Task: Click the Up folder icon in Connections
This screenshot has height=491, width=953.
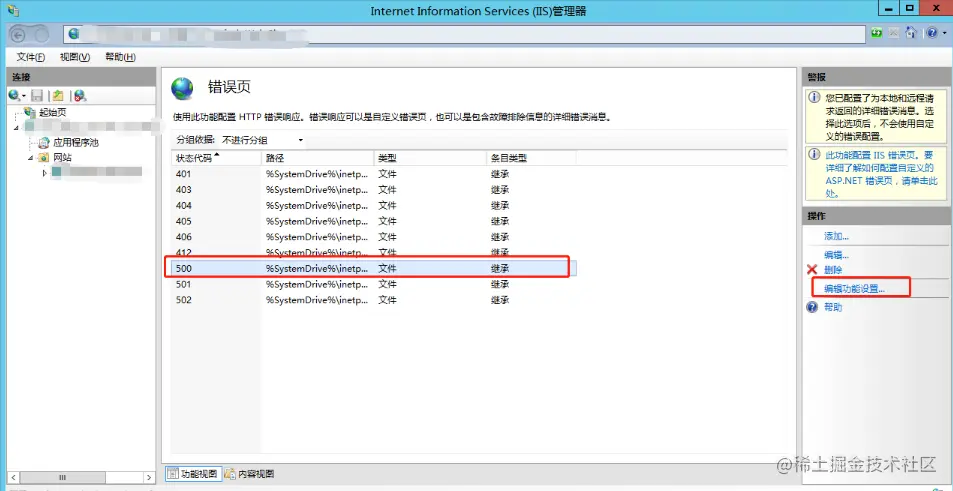Action: point(58,95)
